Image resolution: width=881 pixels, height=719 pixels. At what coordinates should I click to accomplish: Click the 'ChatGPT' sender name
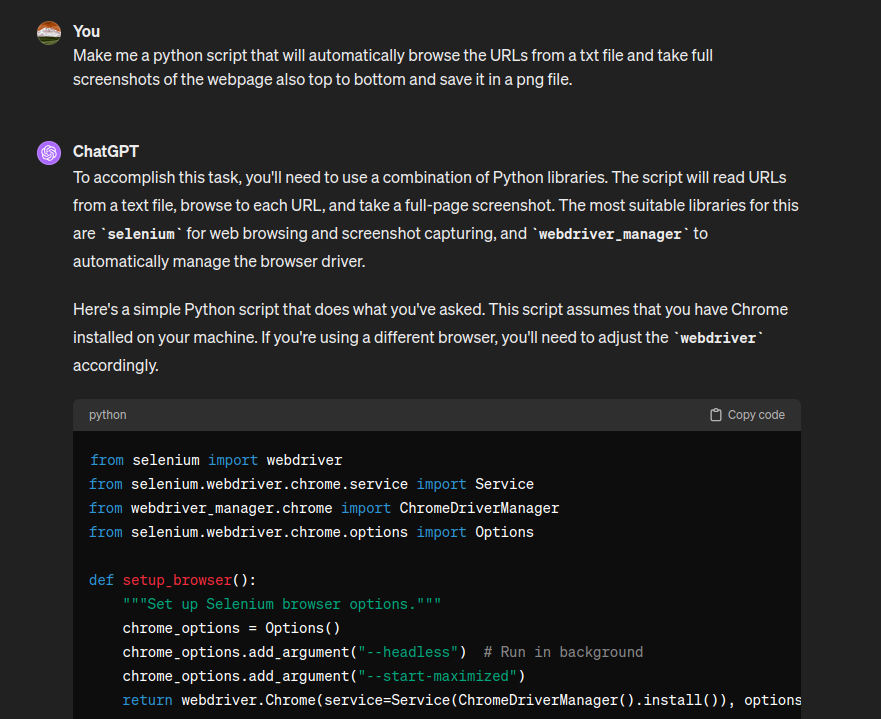[106, 152]
